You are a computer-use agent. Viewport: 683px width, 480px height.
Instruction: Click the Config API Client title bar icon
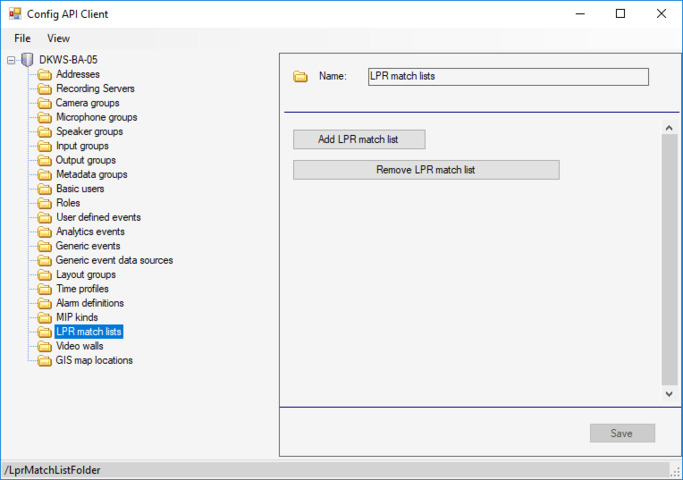pyautogui.click(x=14, y=14)
